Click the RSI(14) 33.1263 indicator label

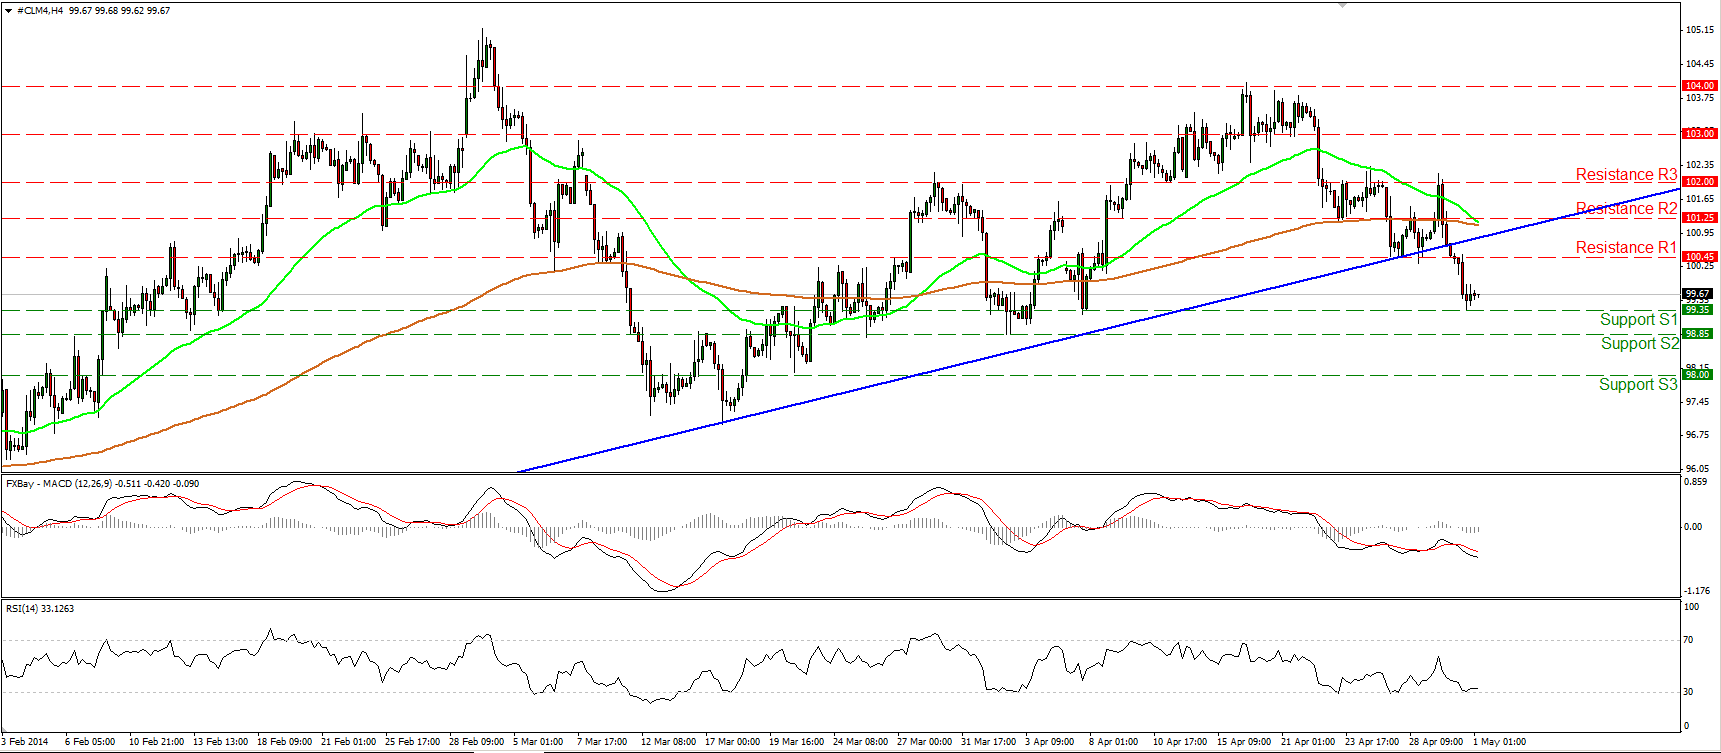pos(40,608)
